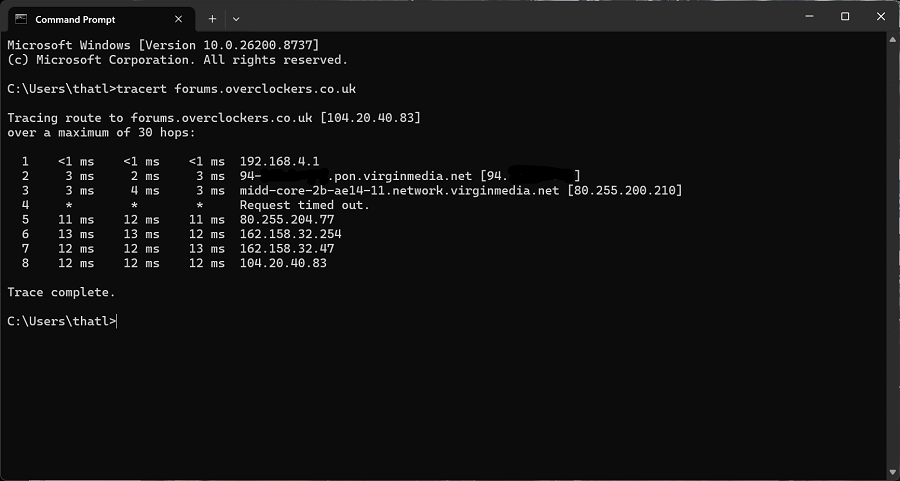Image resolution: width=900 pixels, height=481 pixels.
Task: Close the terminal window
Action: tap(881, 16)
